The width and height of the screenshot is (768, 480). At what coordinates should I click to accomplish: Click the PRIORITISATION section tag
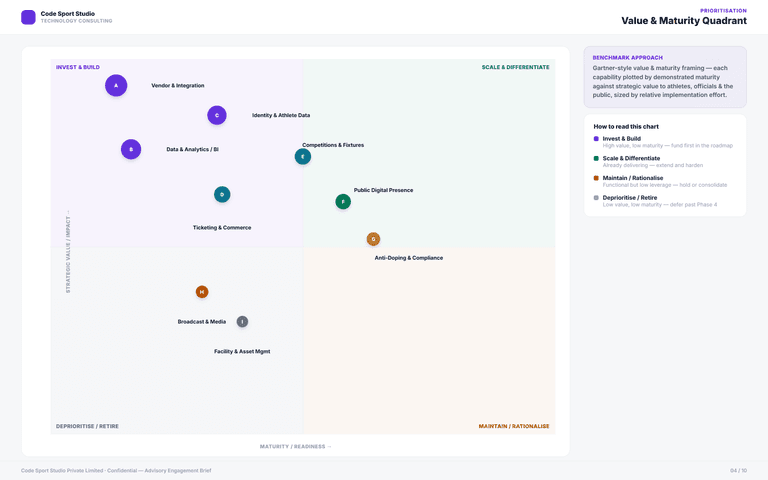point(723,11)
